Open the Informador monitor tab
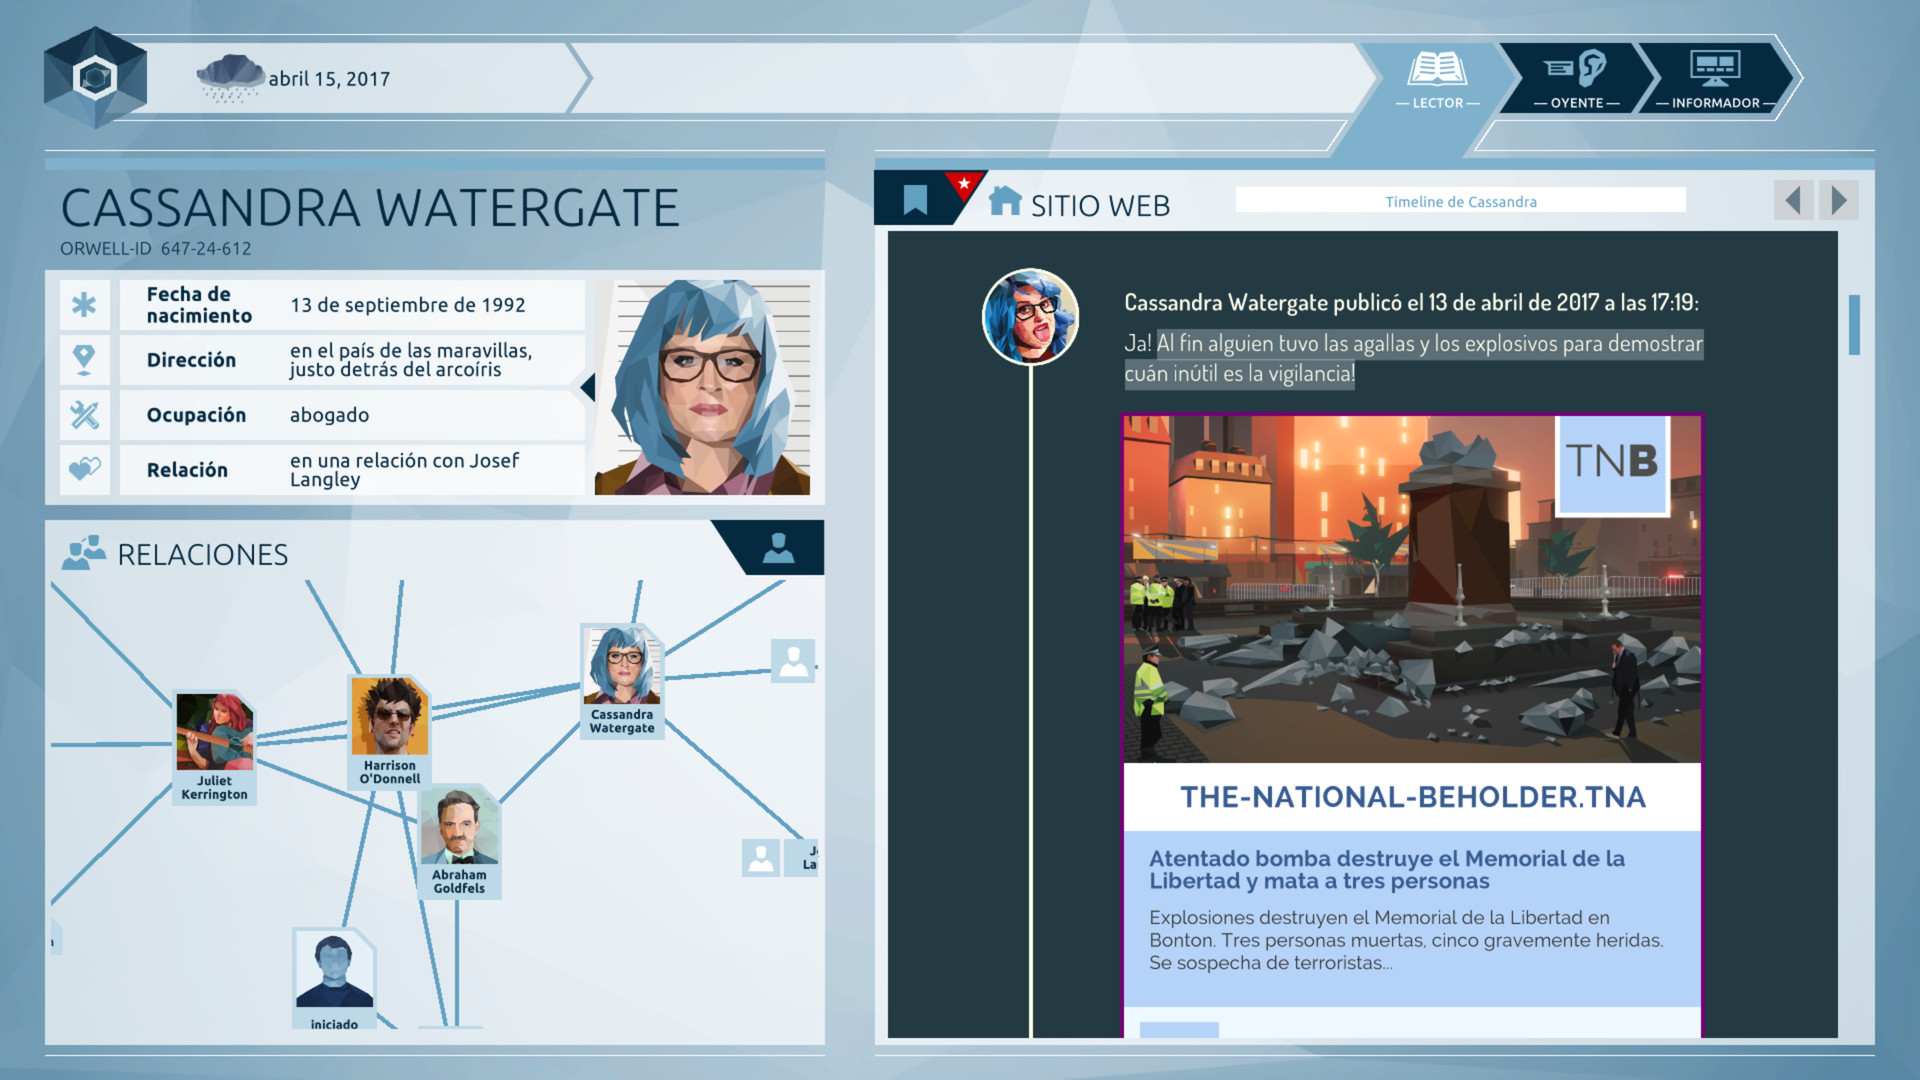Viewport: 1920px width, 1080px height. tap(1715, 78)
